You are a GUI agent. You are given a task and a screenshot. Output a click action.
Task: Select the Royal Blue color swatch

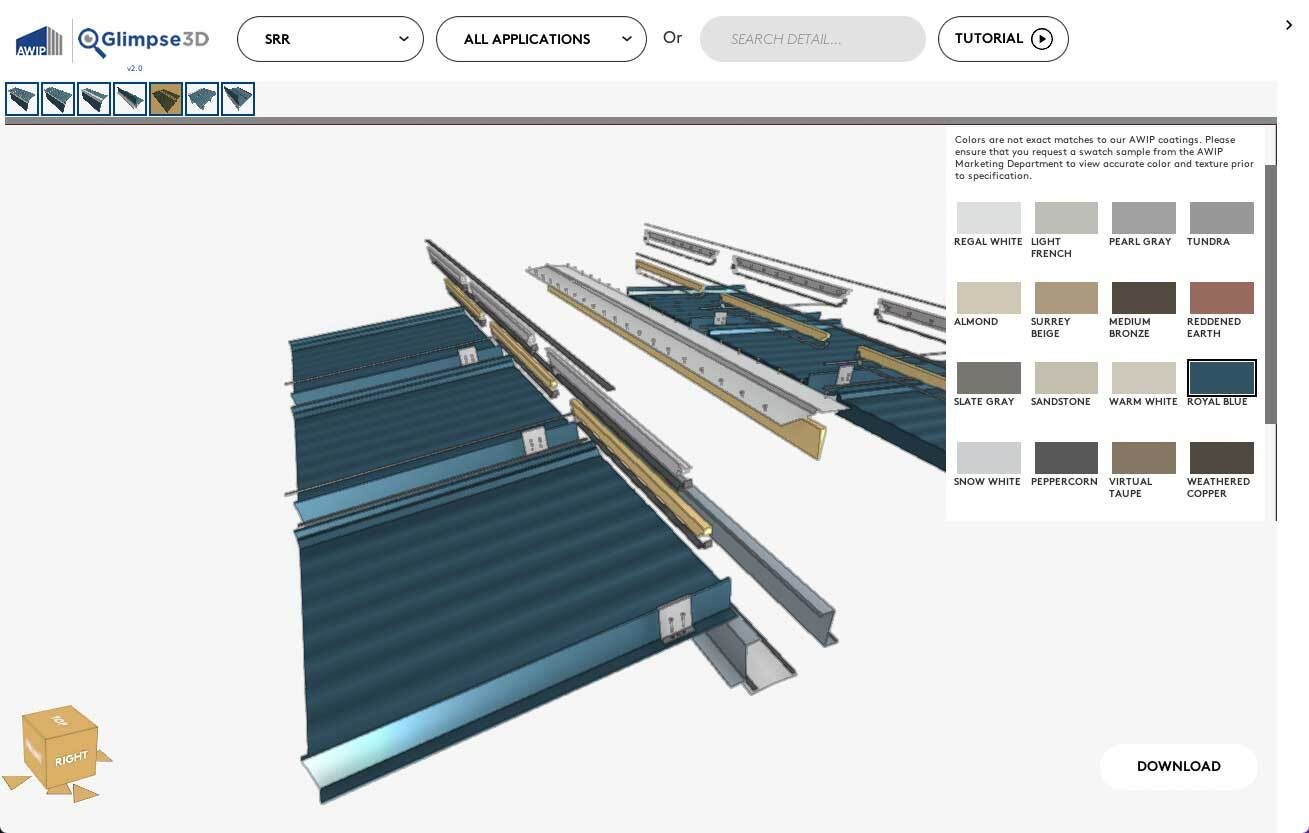pos(1221,378)
